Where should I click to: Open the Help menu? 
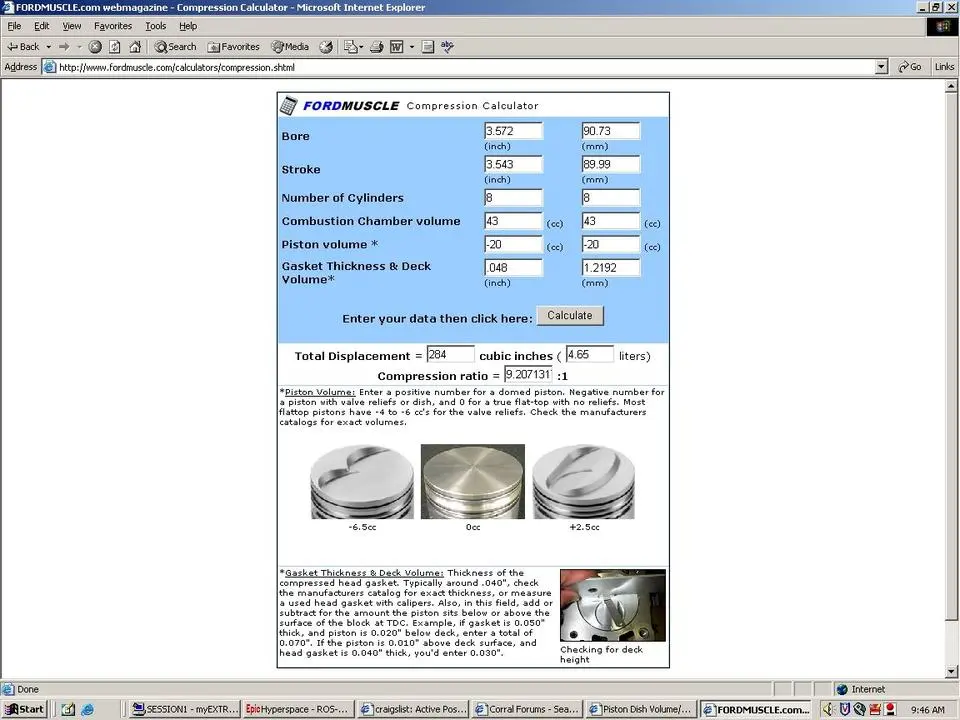click(188, 26)
